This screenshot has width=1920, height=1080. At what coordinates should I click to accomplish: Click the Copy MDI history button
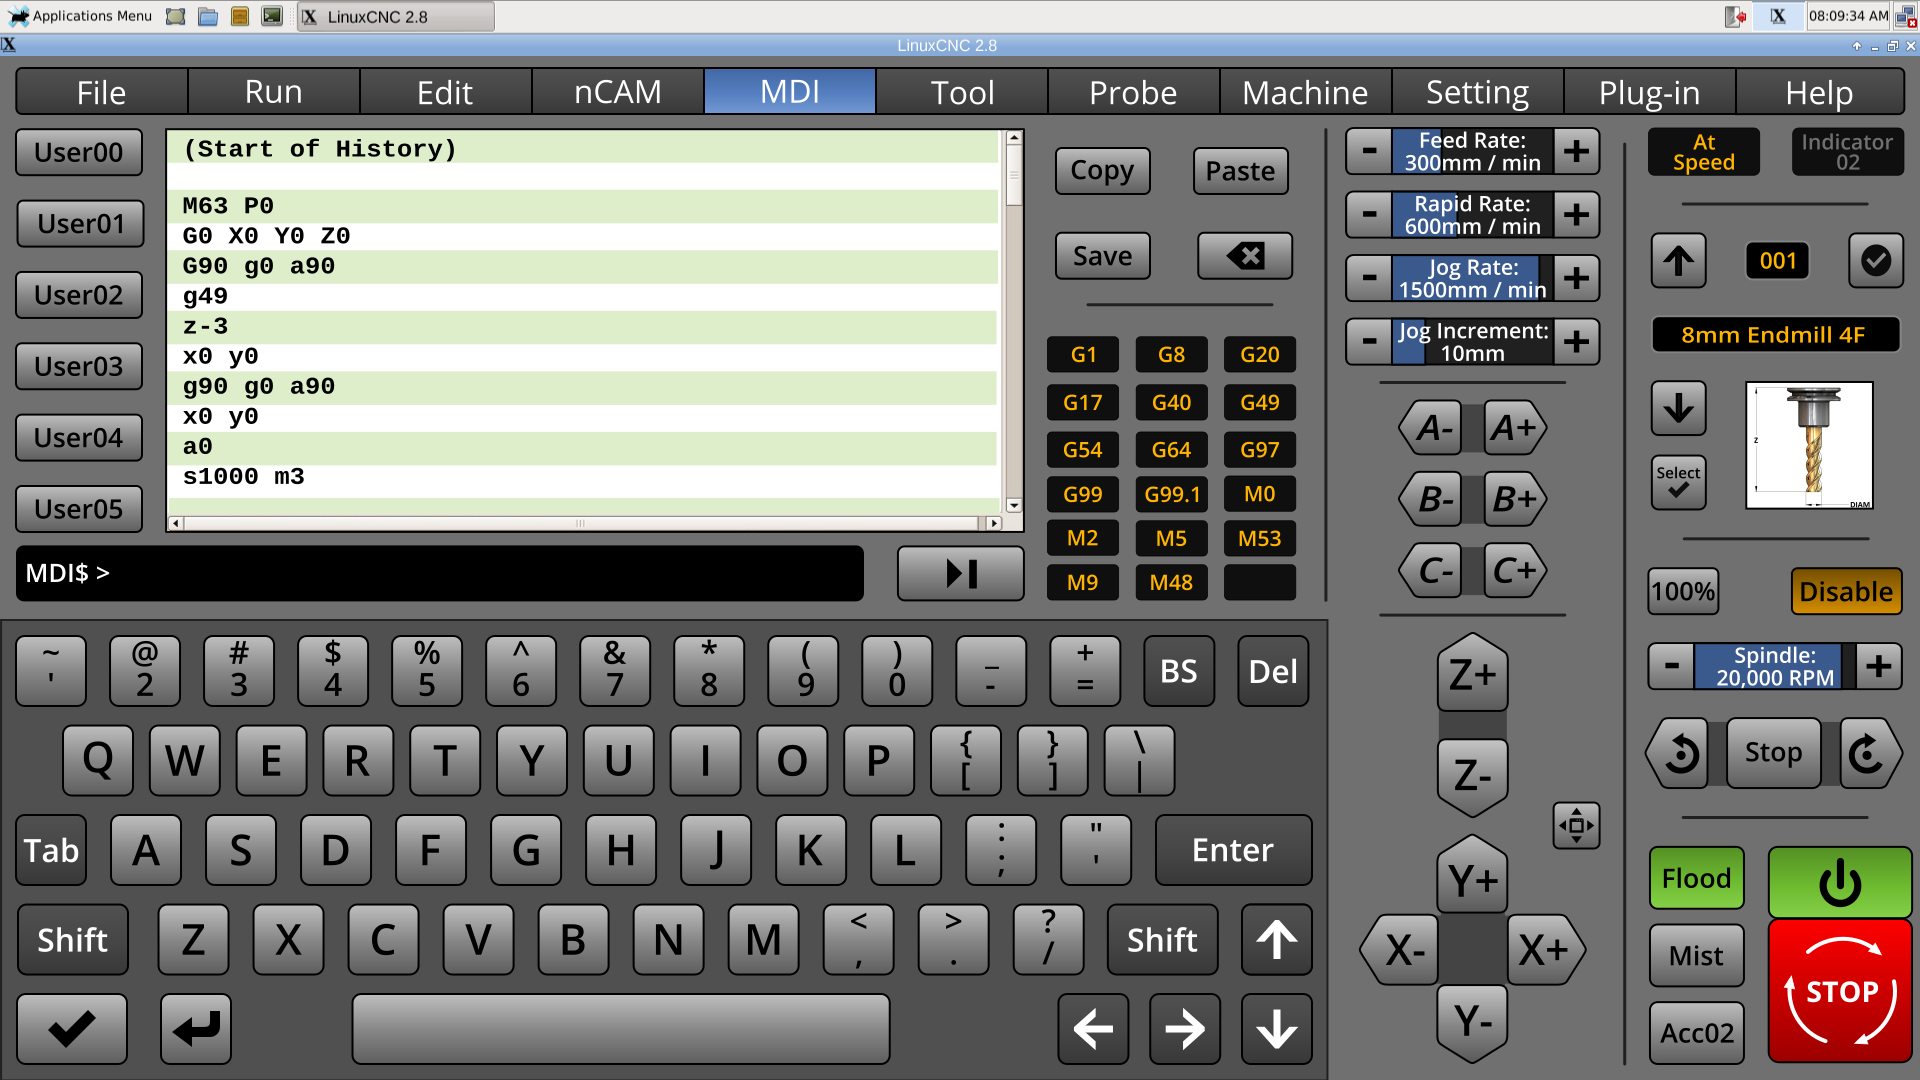(x=1101, y=169)
